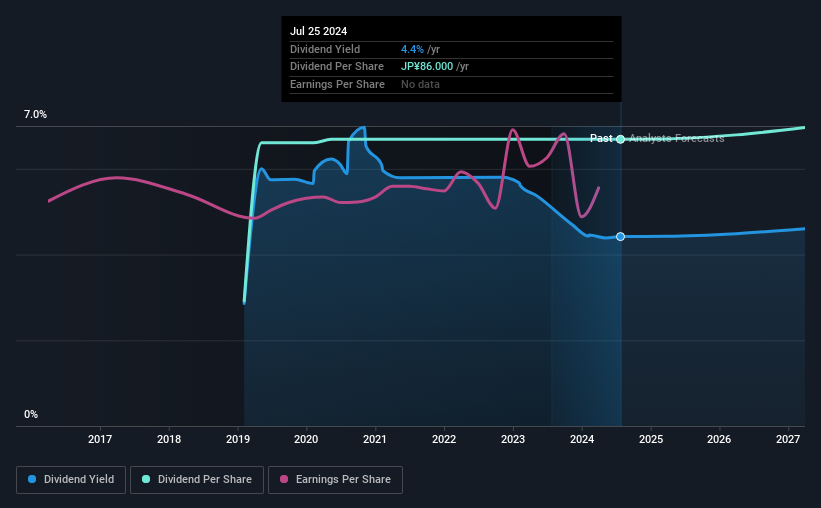This screenshot has width=821, height=508.
Task: Toggle the Earnings Per Share legend button
Action: [x=335, y=480]
